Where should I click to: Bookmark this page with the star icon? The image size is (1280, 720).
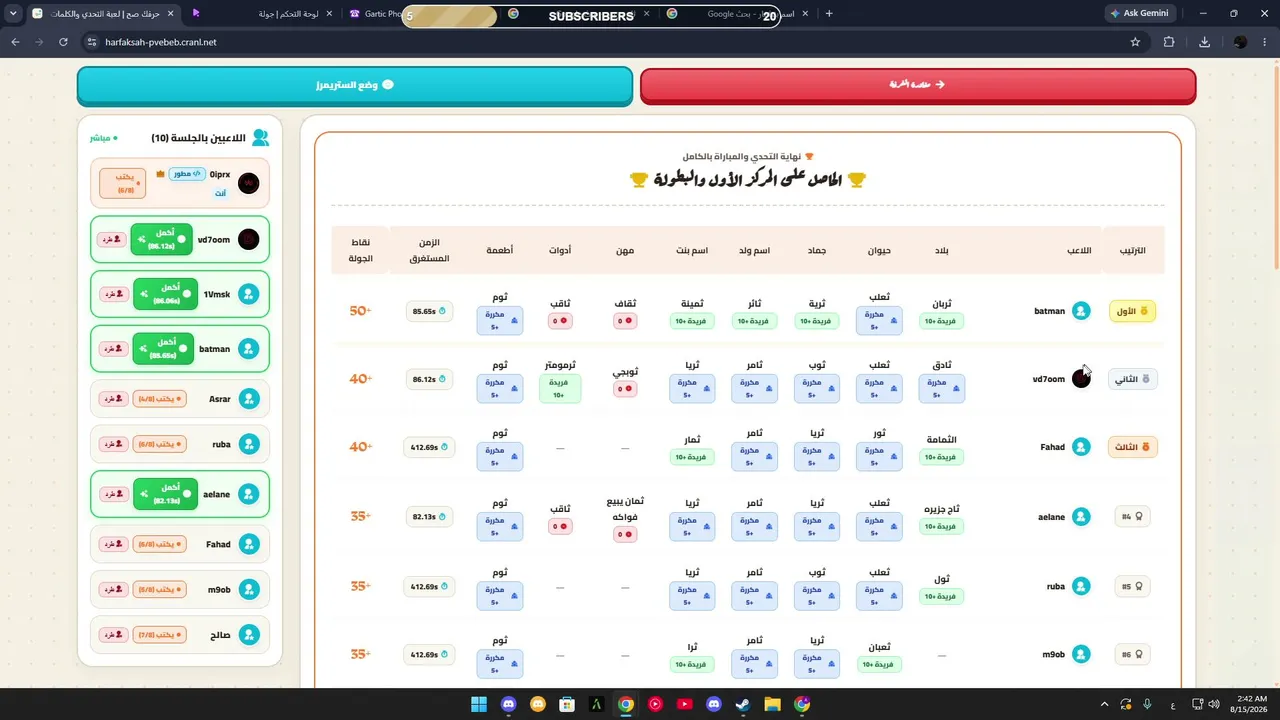[1135, 42]
